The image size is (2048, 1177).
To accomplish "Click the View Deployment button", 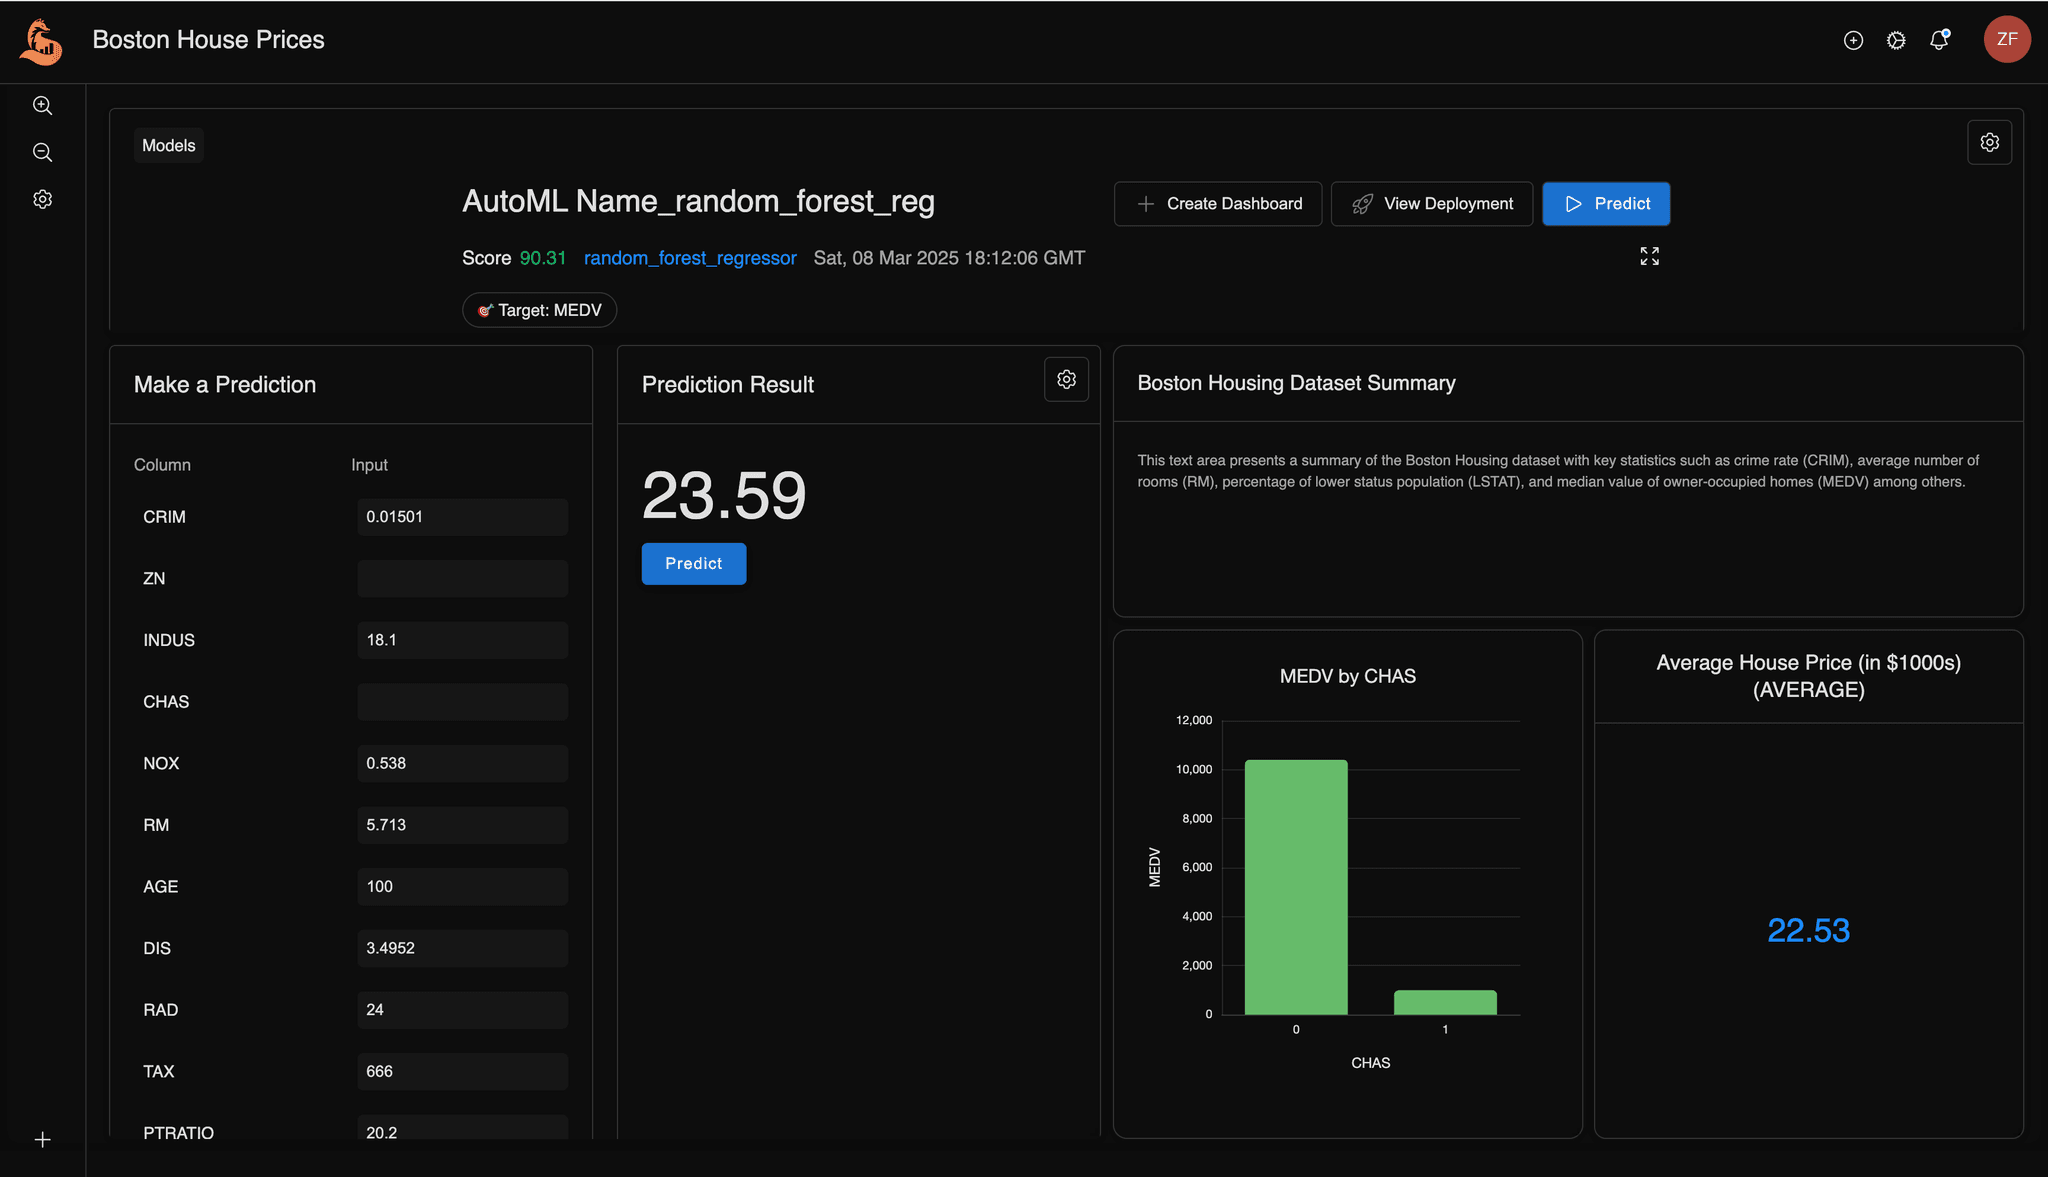I will pos(1432,204).
